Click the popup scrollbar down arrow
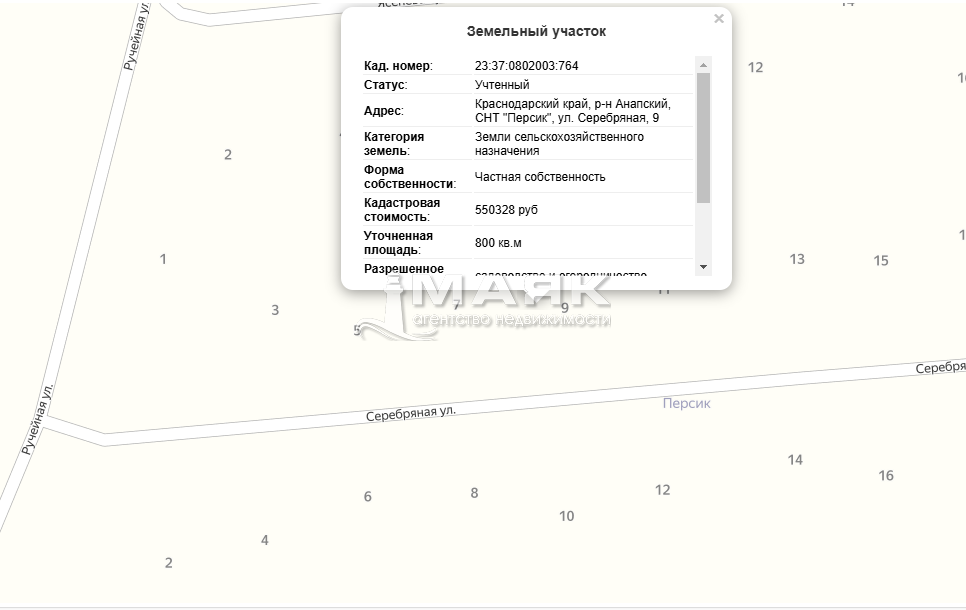 pyautogui.click(x=703, y=267)
